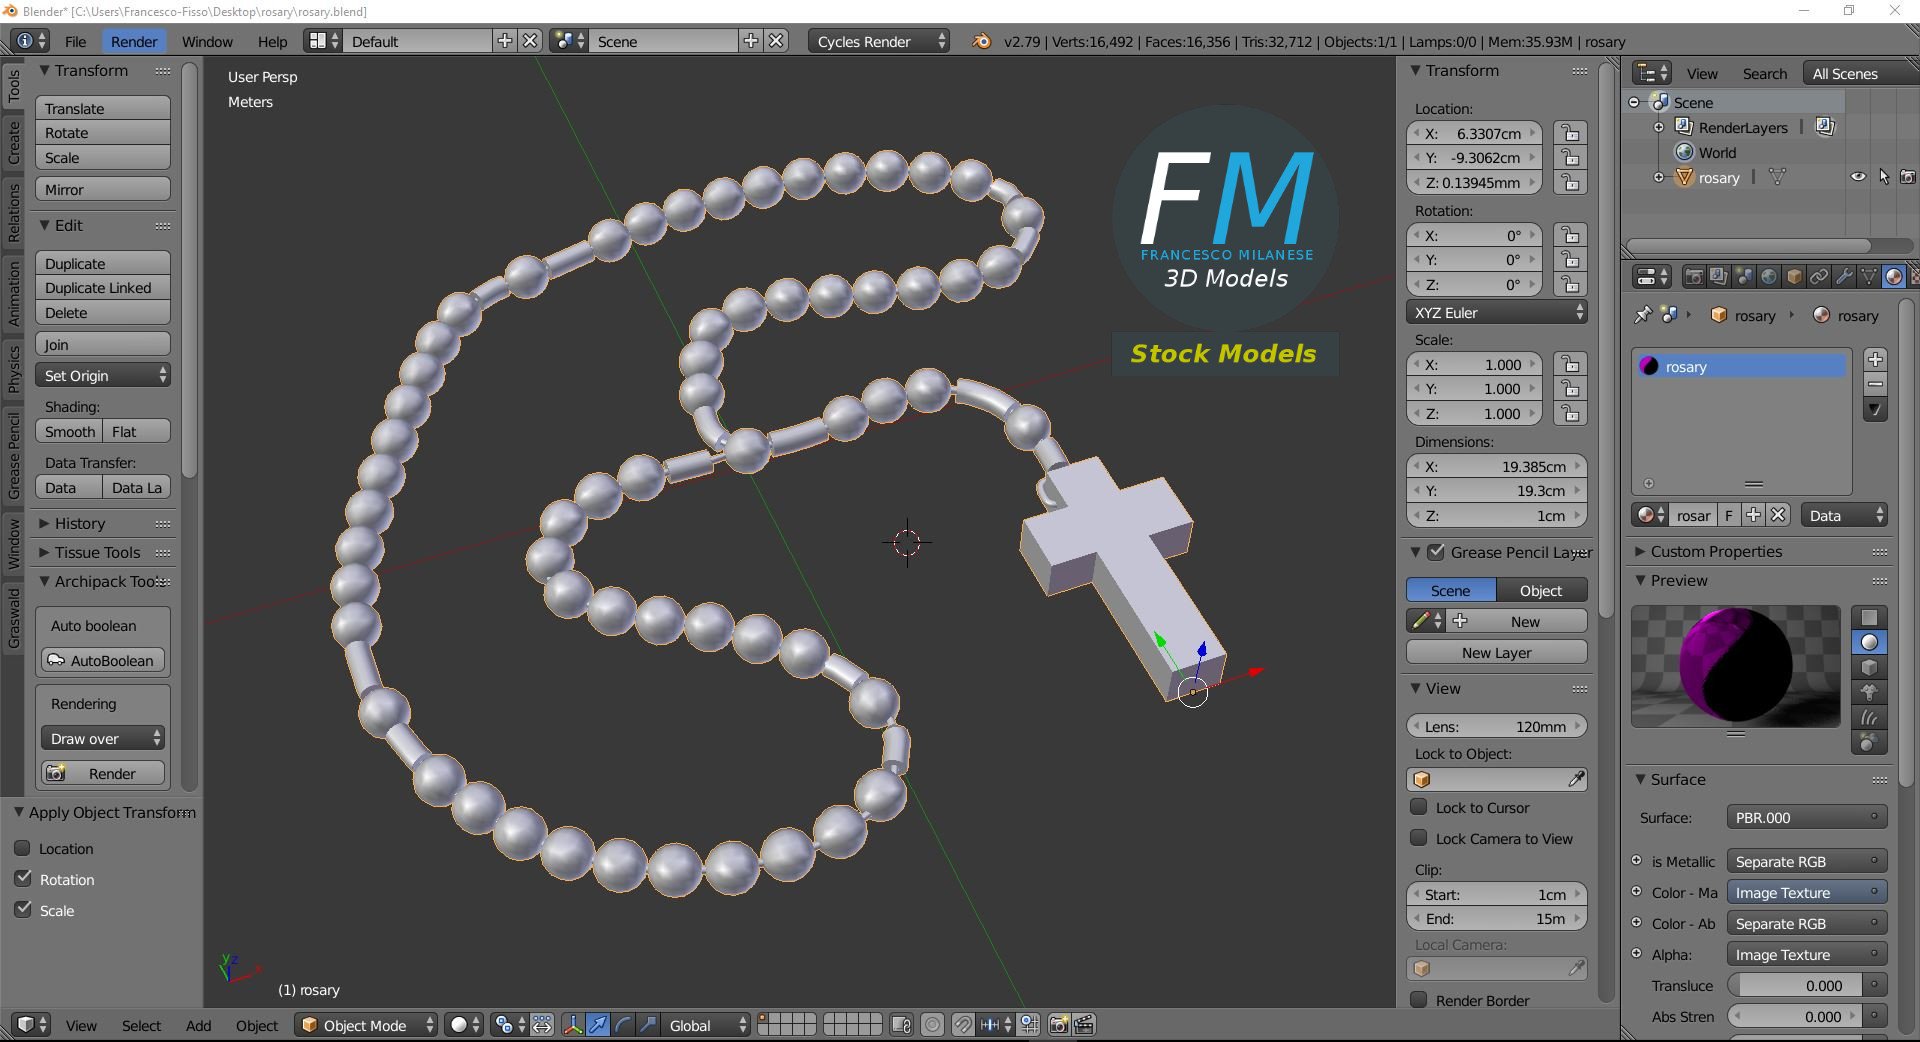Click the Translate button
The height and width of the screenshot is (1042, 1920).
point(103,108)
